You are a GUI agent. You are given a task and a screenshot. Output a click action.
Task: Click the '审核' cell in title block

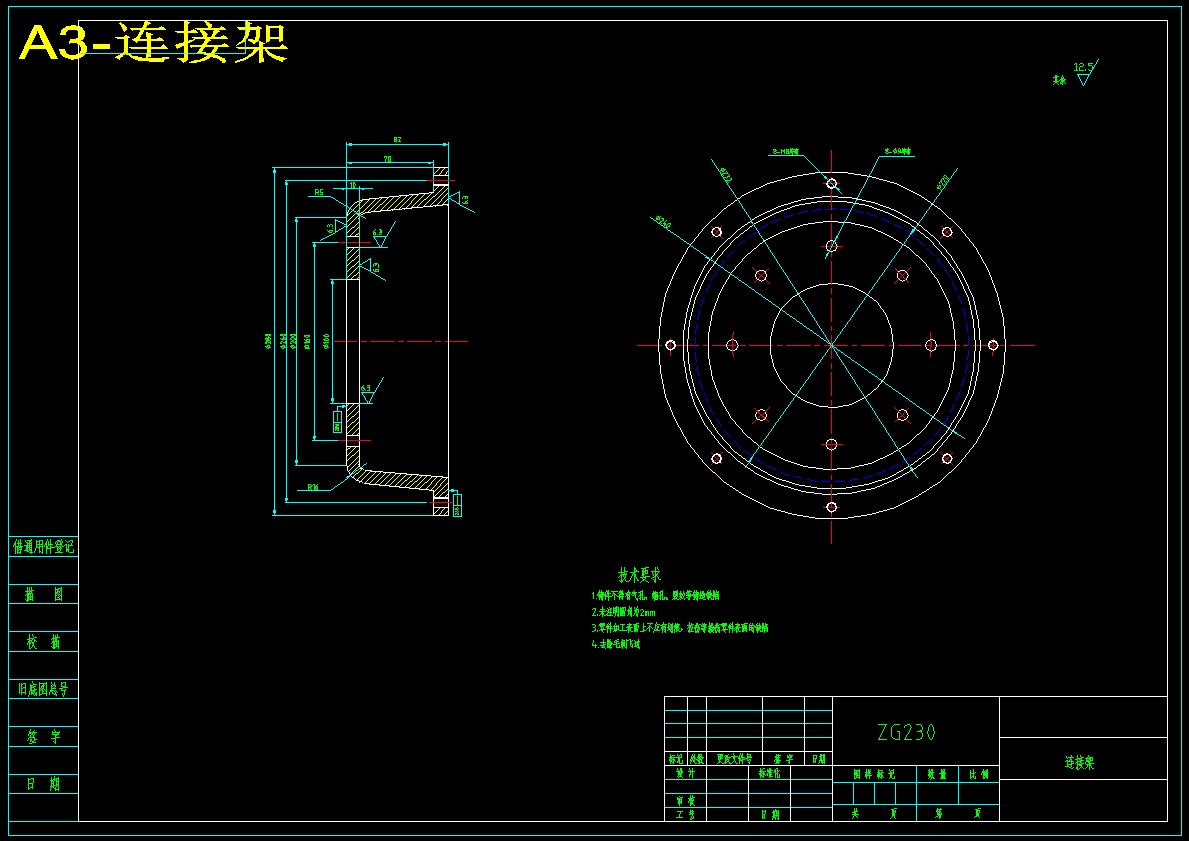685,801
